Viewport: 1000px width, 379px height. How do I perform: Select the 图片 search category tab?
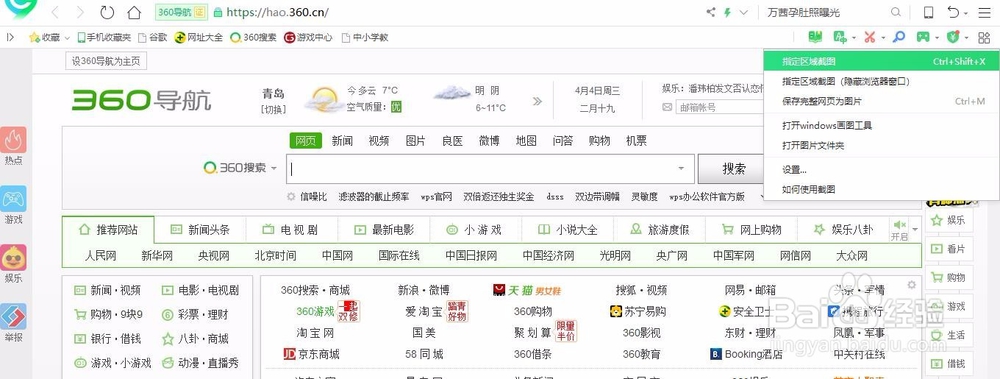coord(416,141)
